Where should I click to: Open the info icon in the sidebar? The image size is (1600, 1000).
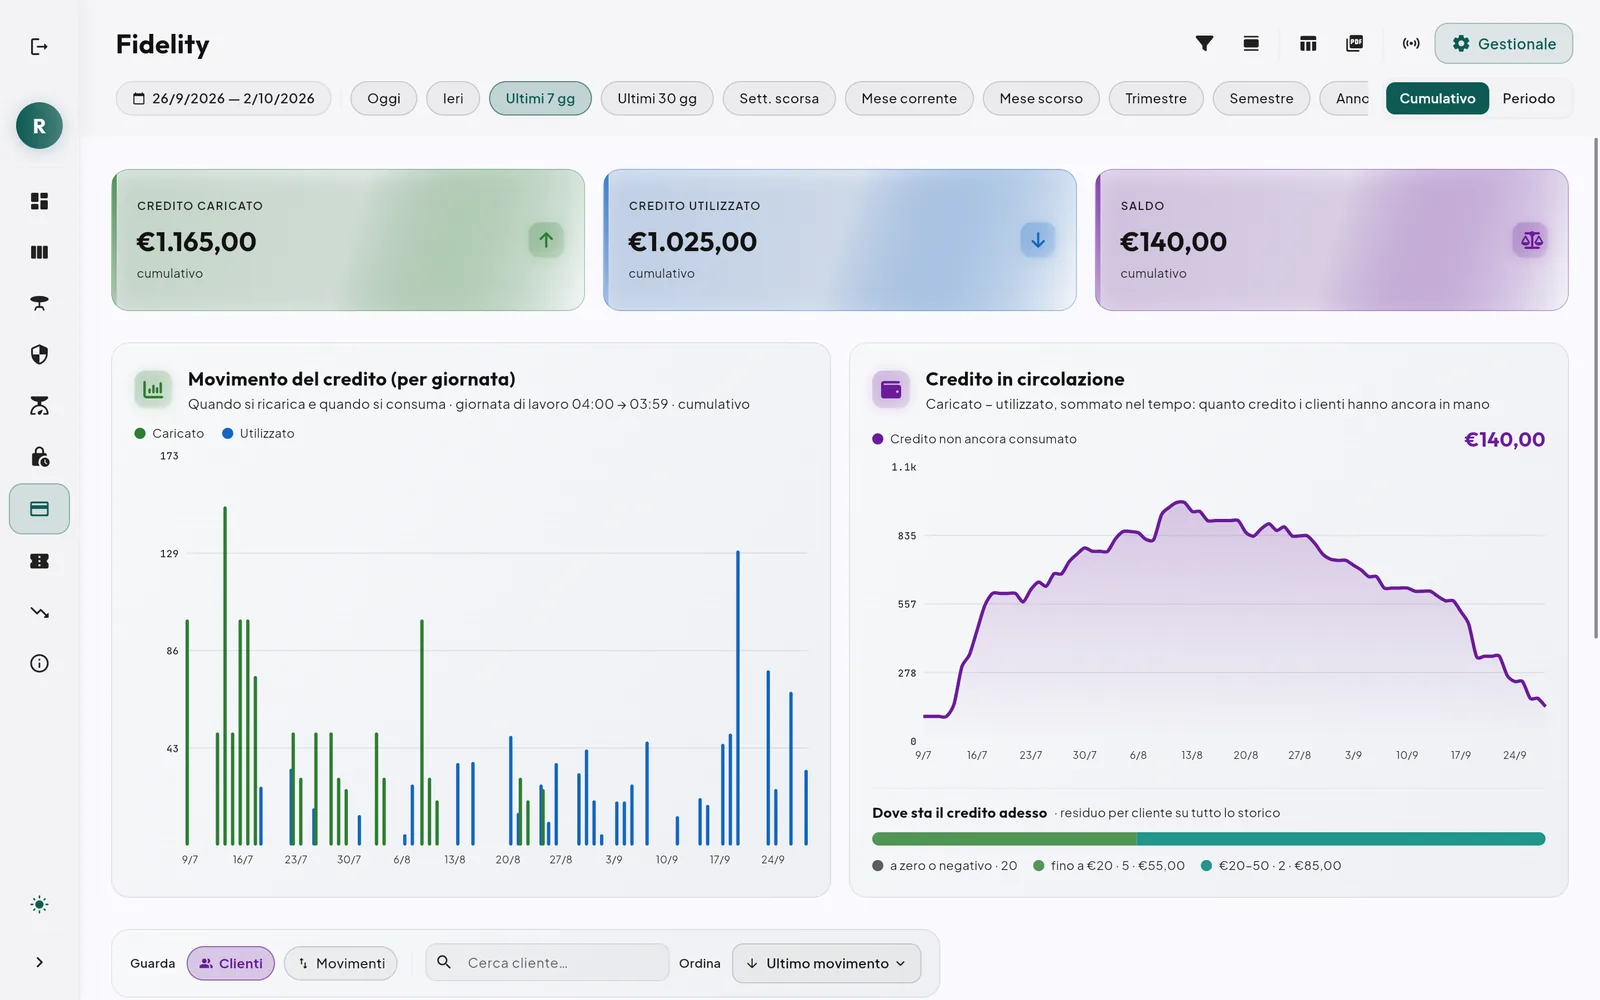tap(39, 663)
